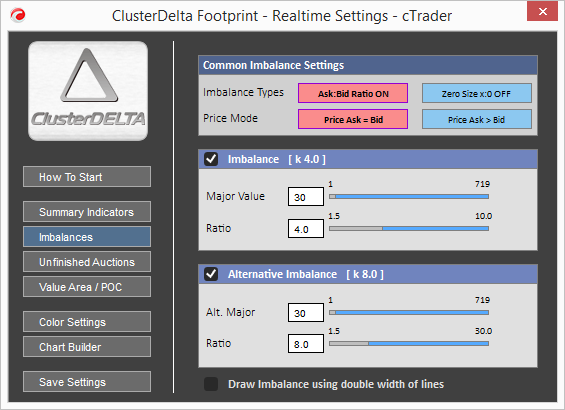Click the ClusterDELTA logo image

click(x=88, y=90)
